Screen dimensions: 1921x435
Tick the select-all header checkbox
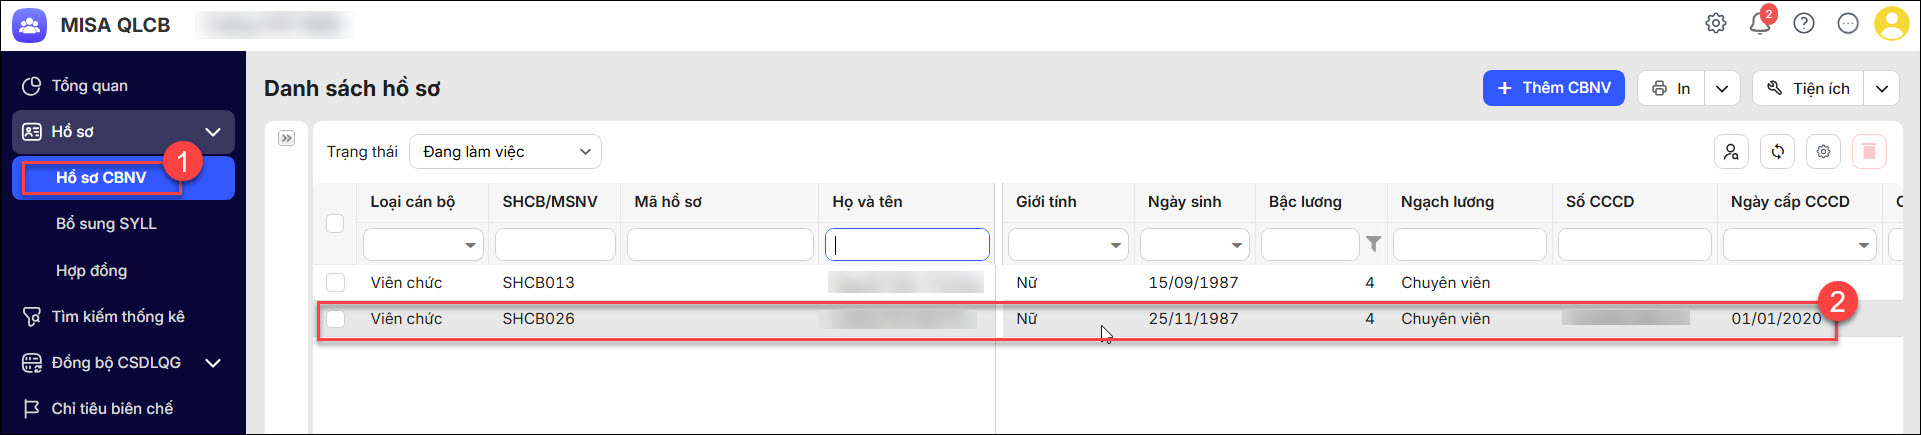pos(335,223)
